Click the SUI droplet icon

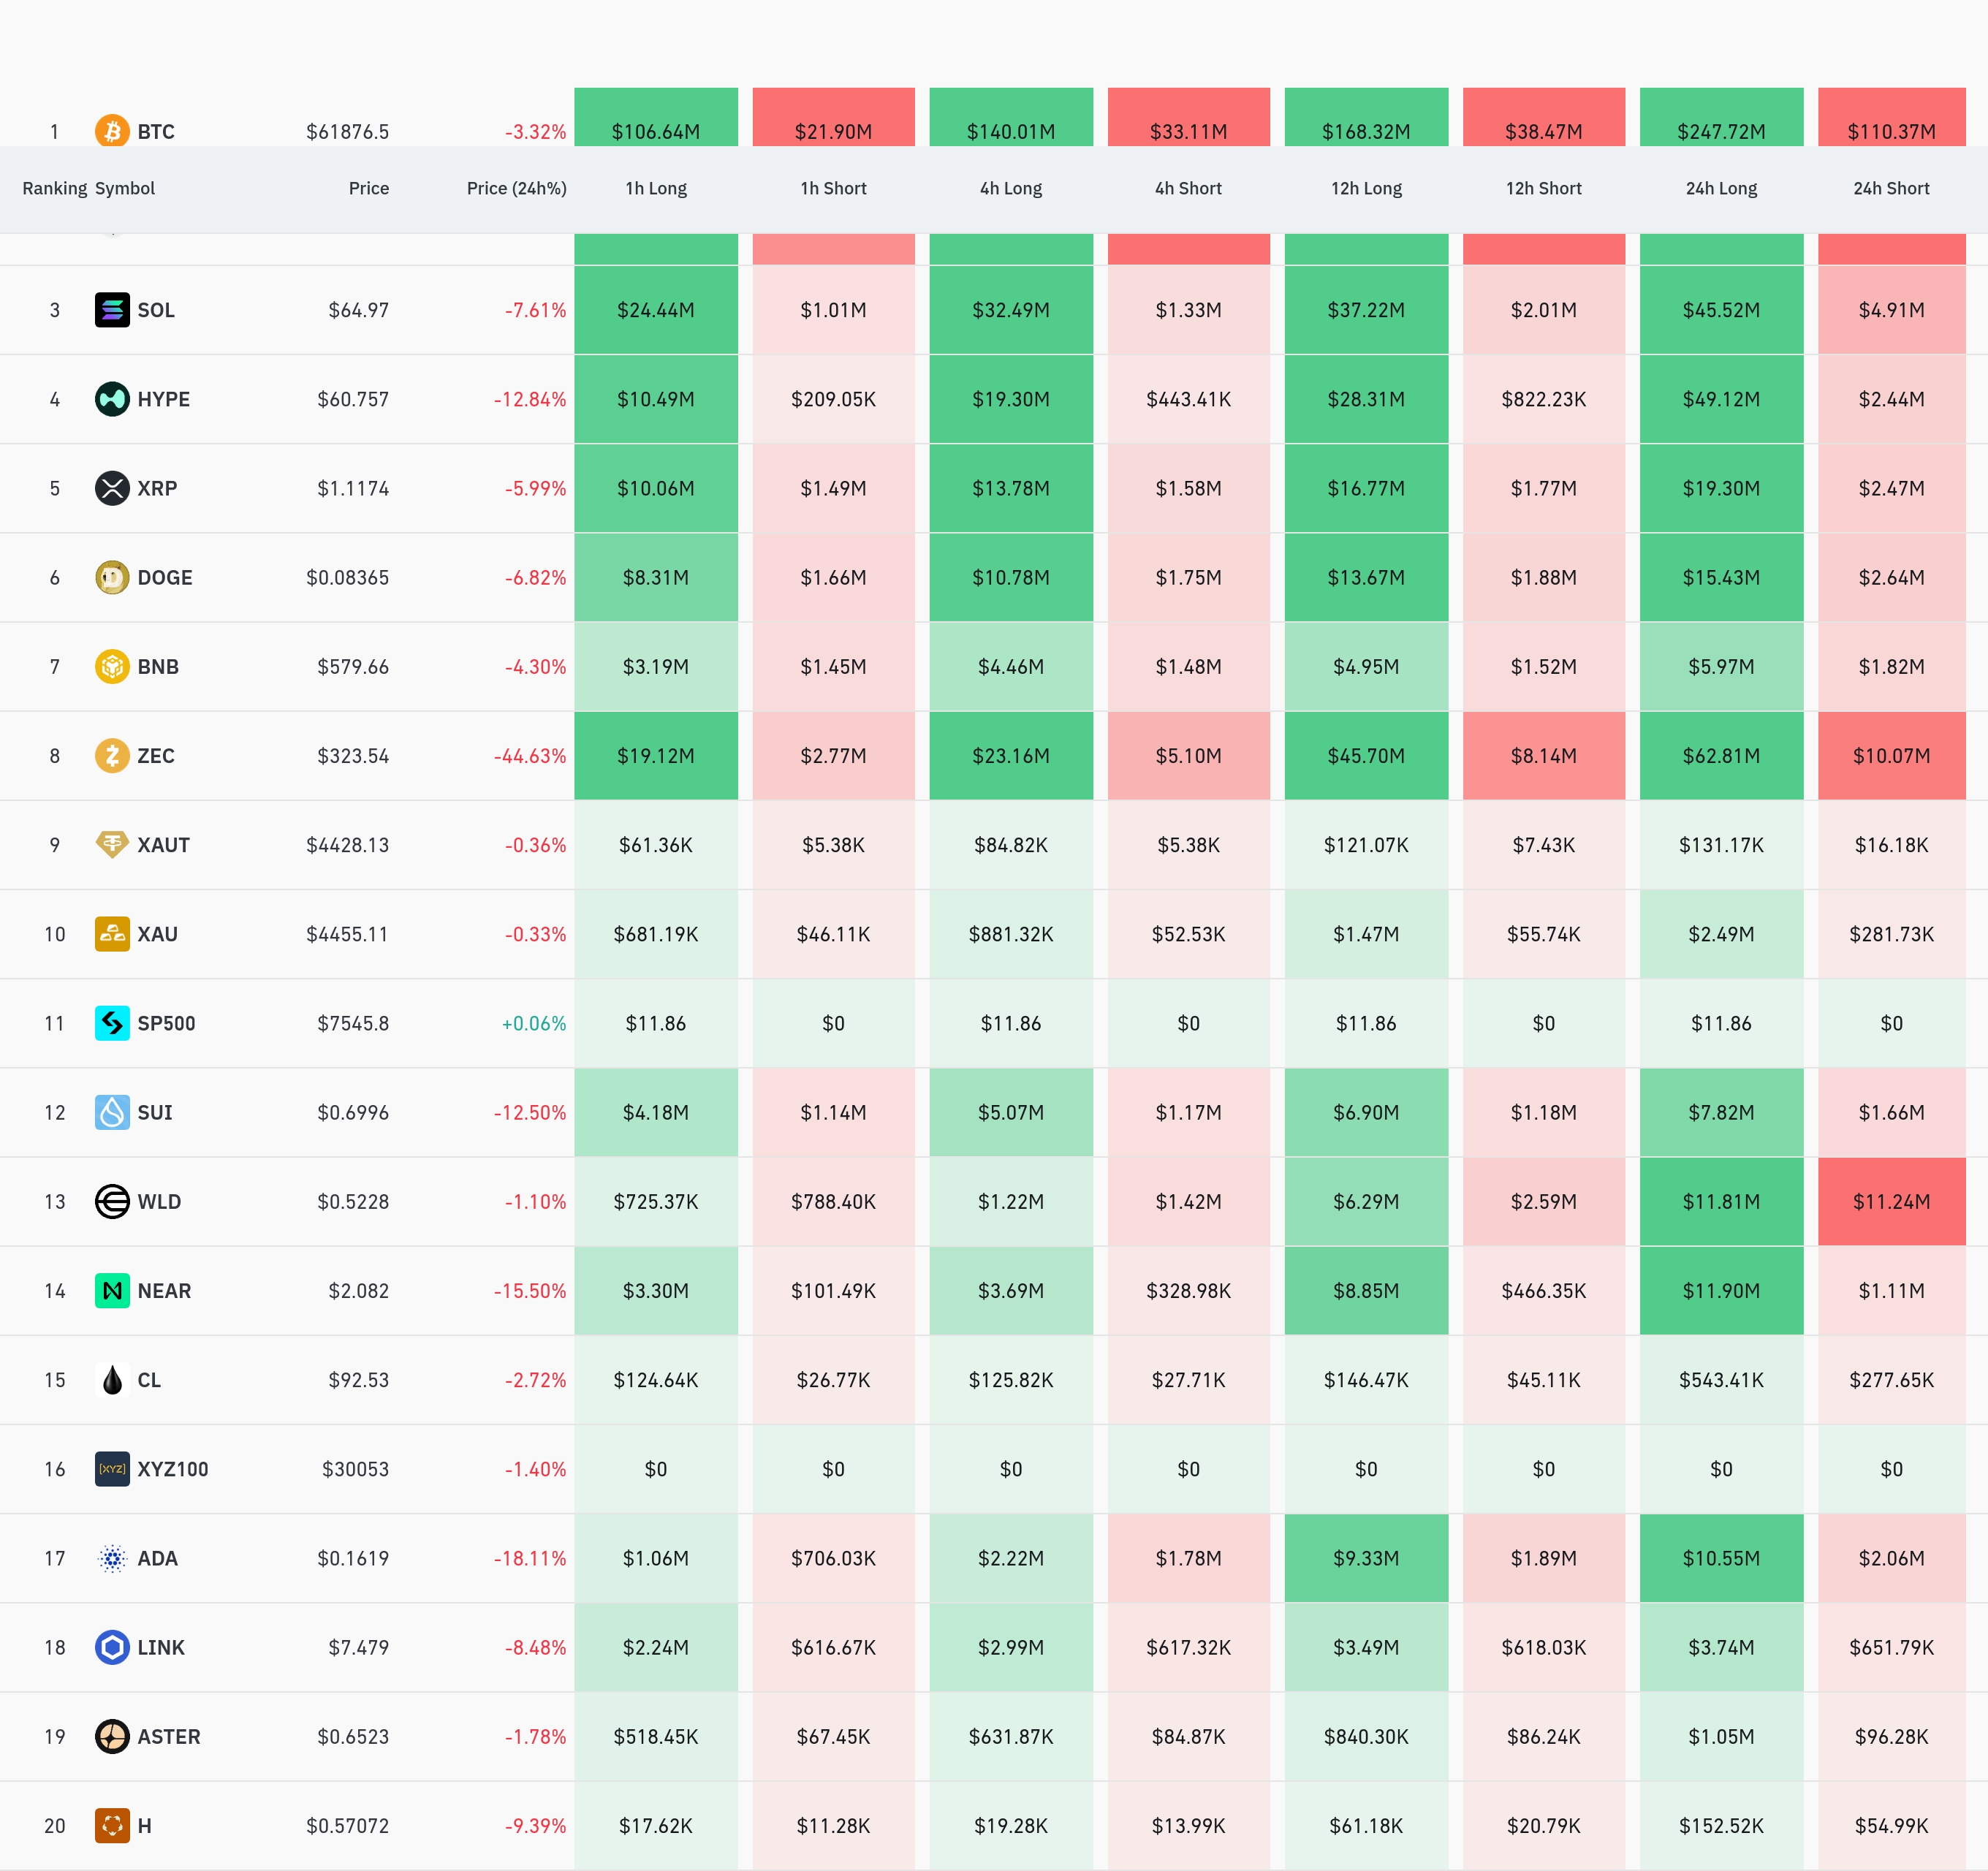coord(112,1112)
